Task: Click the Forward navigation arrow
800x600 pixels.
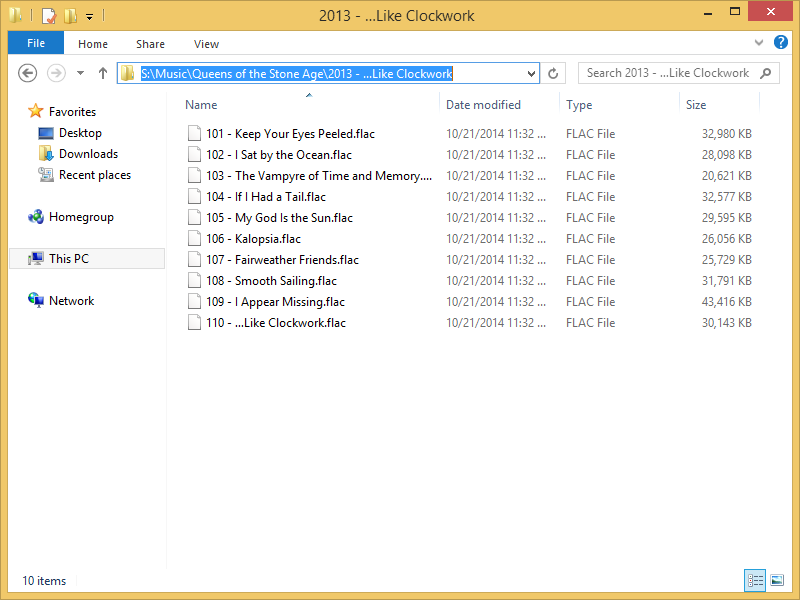Action: 56,73
